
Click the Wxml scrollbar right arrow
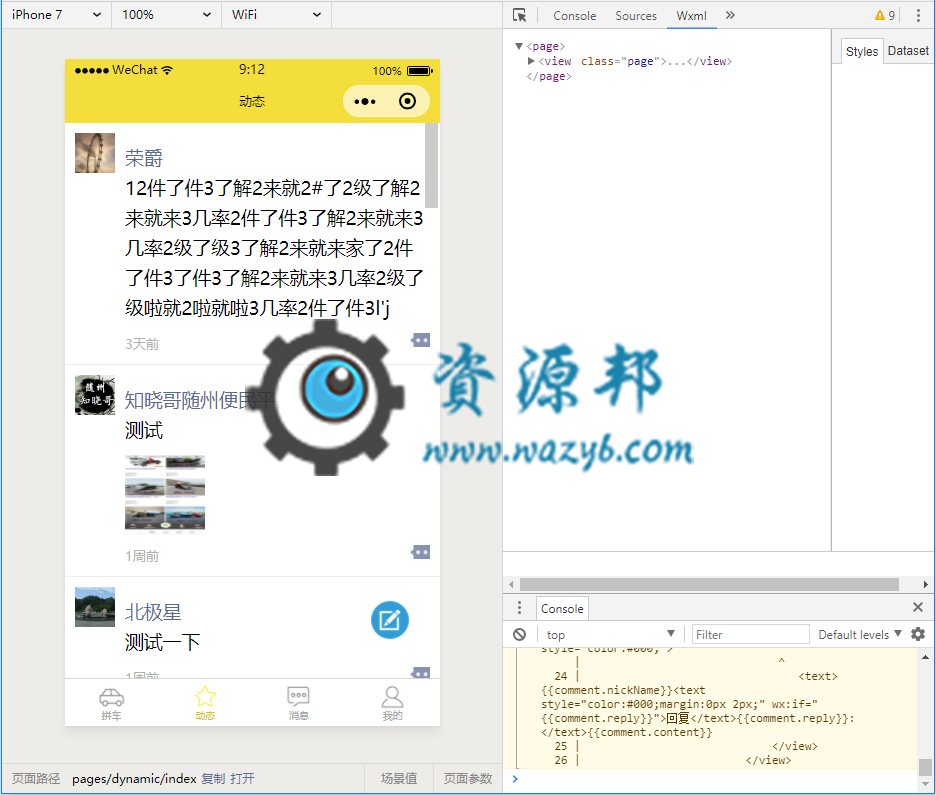pos(925,584)
